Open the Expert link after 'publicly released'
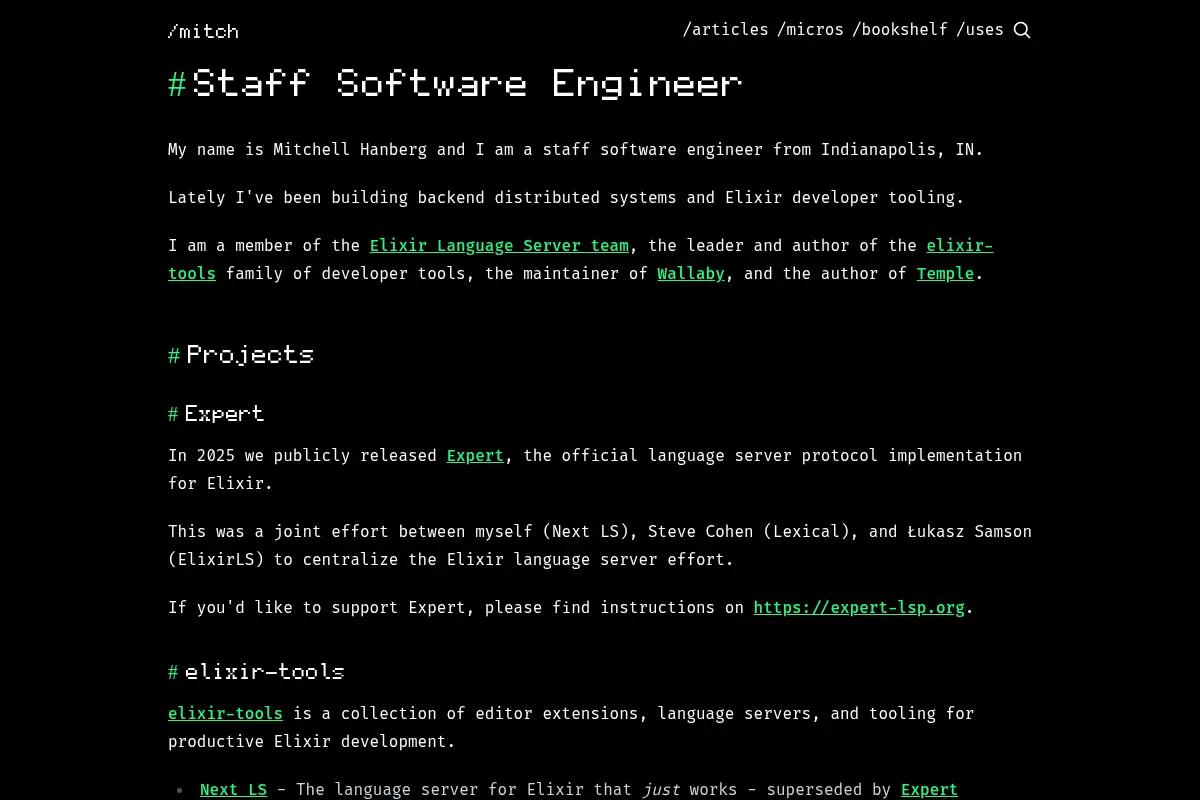1200x800 pixels. coord(475,456)
